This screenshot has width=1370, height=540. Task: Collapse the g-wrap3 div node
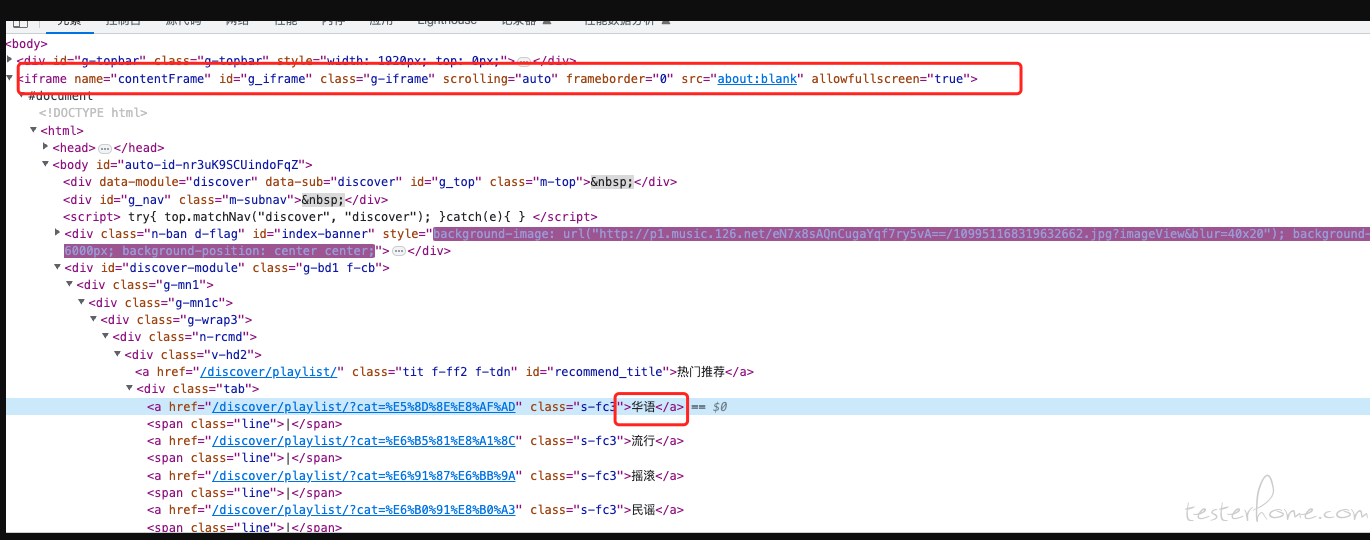coord(93,320)
